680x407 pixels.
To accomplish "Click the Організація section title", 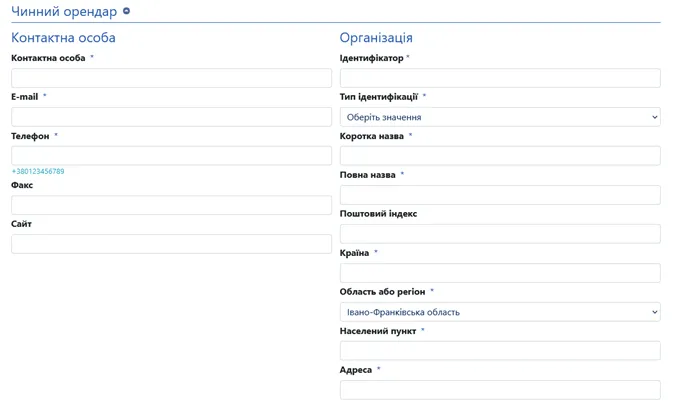I will click(x=376, y=38).
